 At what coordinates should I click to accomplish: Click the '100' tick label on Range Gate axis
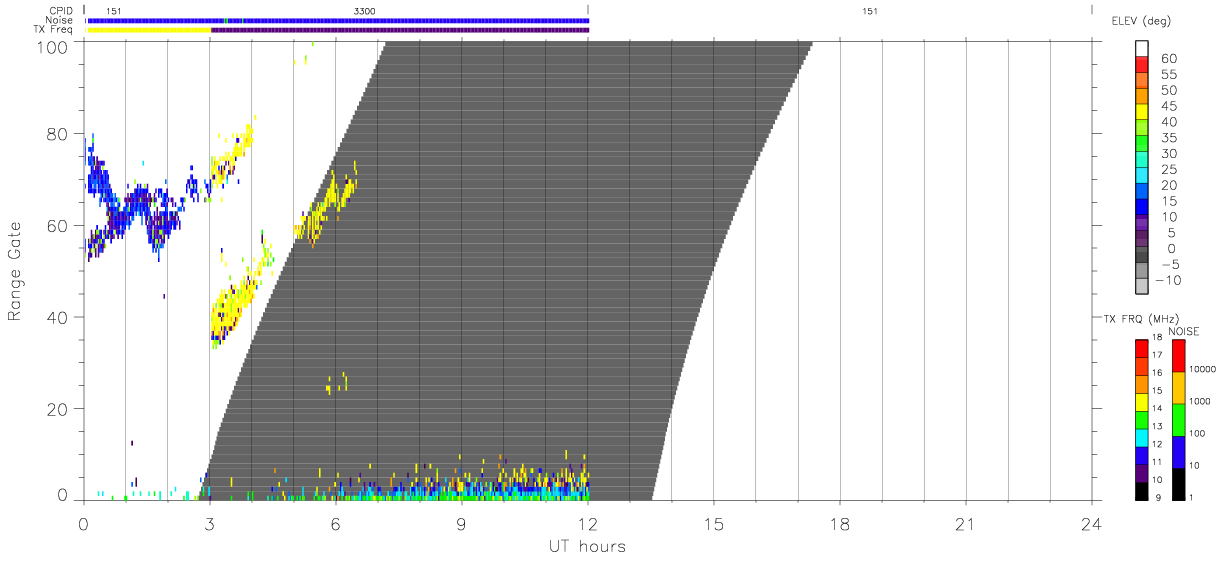click(53, 46)
